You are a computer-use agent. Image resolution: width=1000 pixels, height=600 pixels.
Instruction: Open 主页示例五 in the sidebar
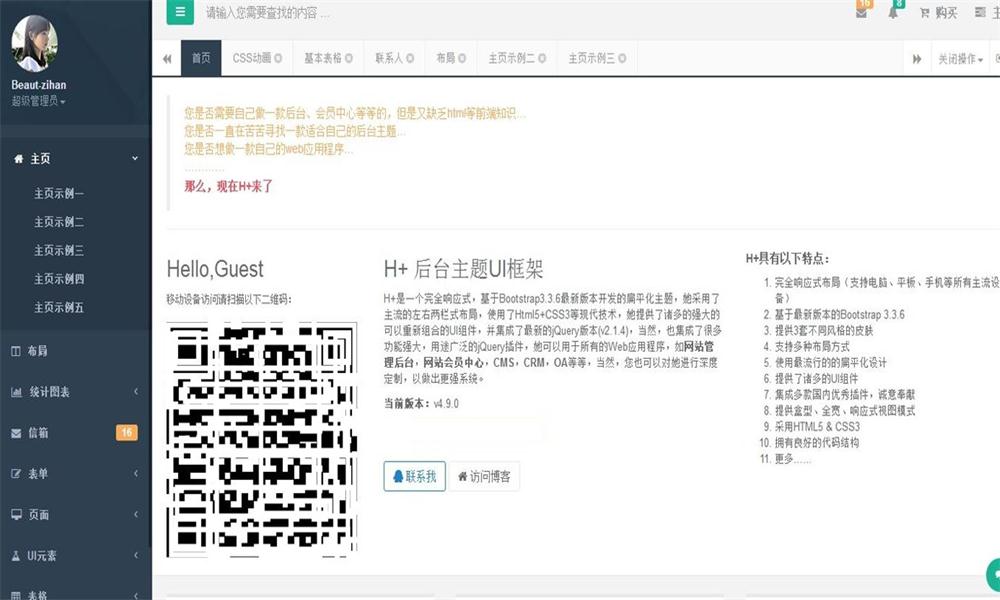(59, 307)
